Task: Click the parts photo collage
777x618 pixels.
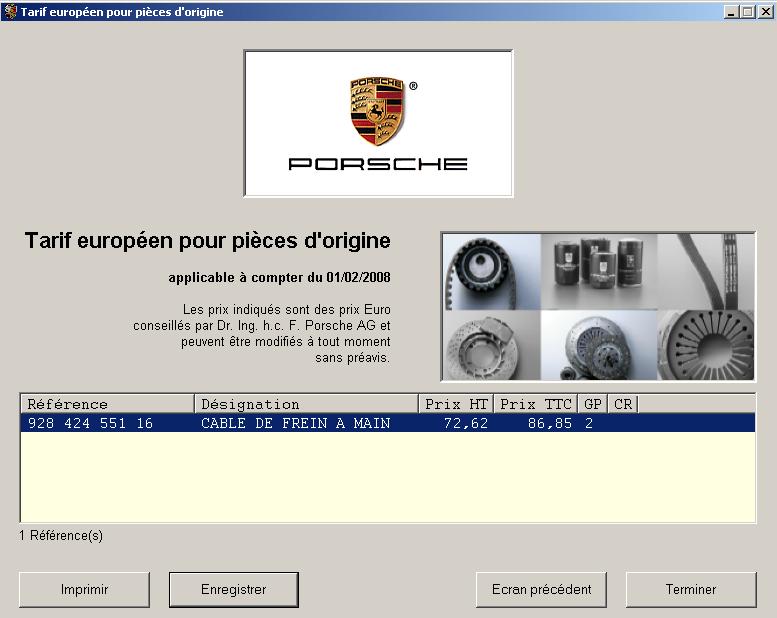Action: [598, 307]
